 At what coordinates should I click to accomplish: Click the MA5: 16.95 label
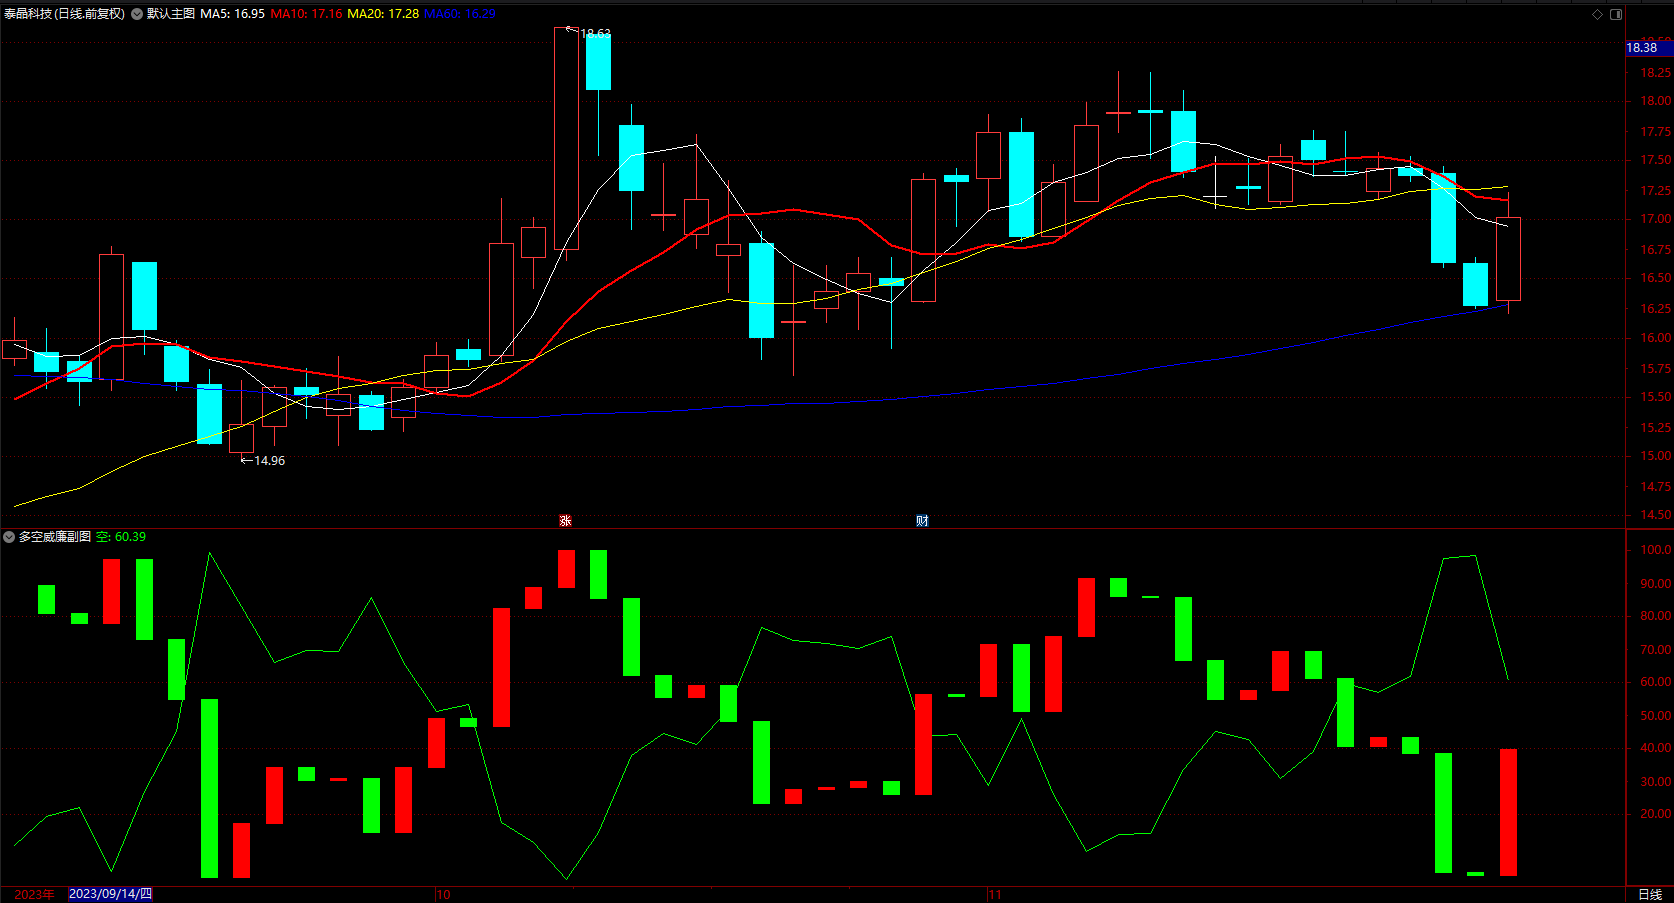[x=233, y=14]
